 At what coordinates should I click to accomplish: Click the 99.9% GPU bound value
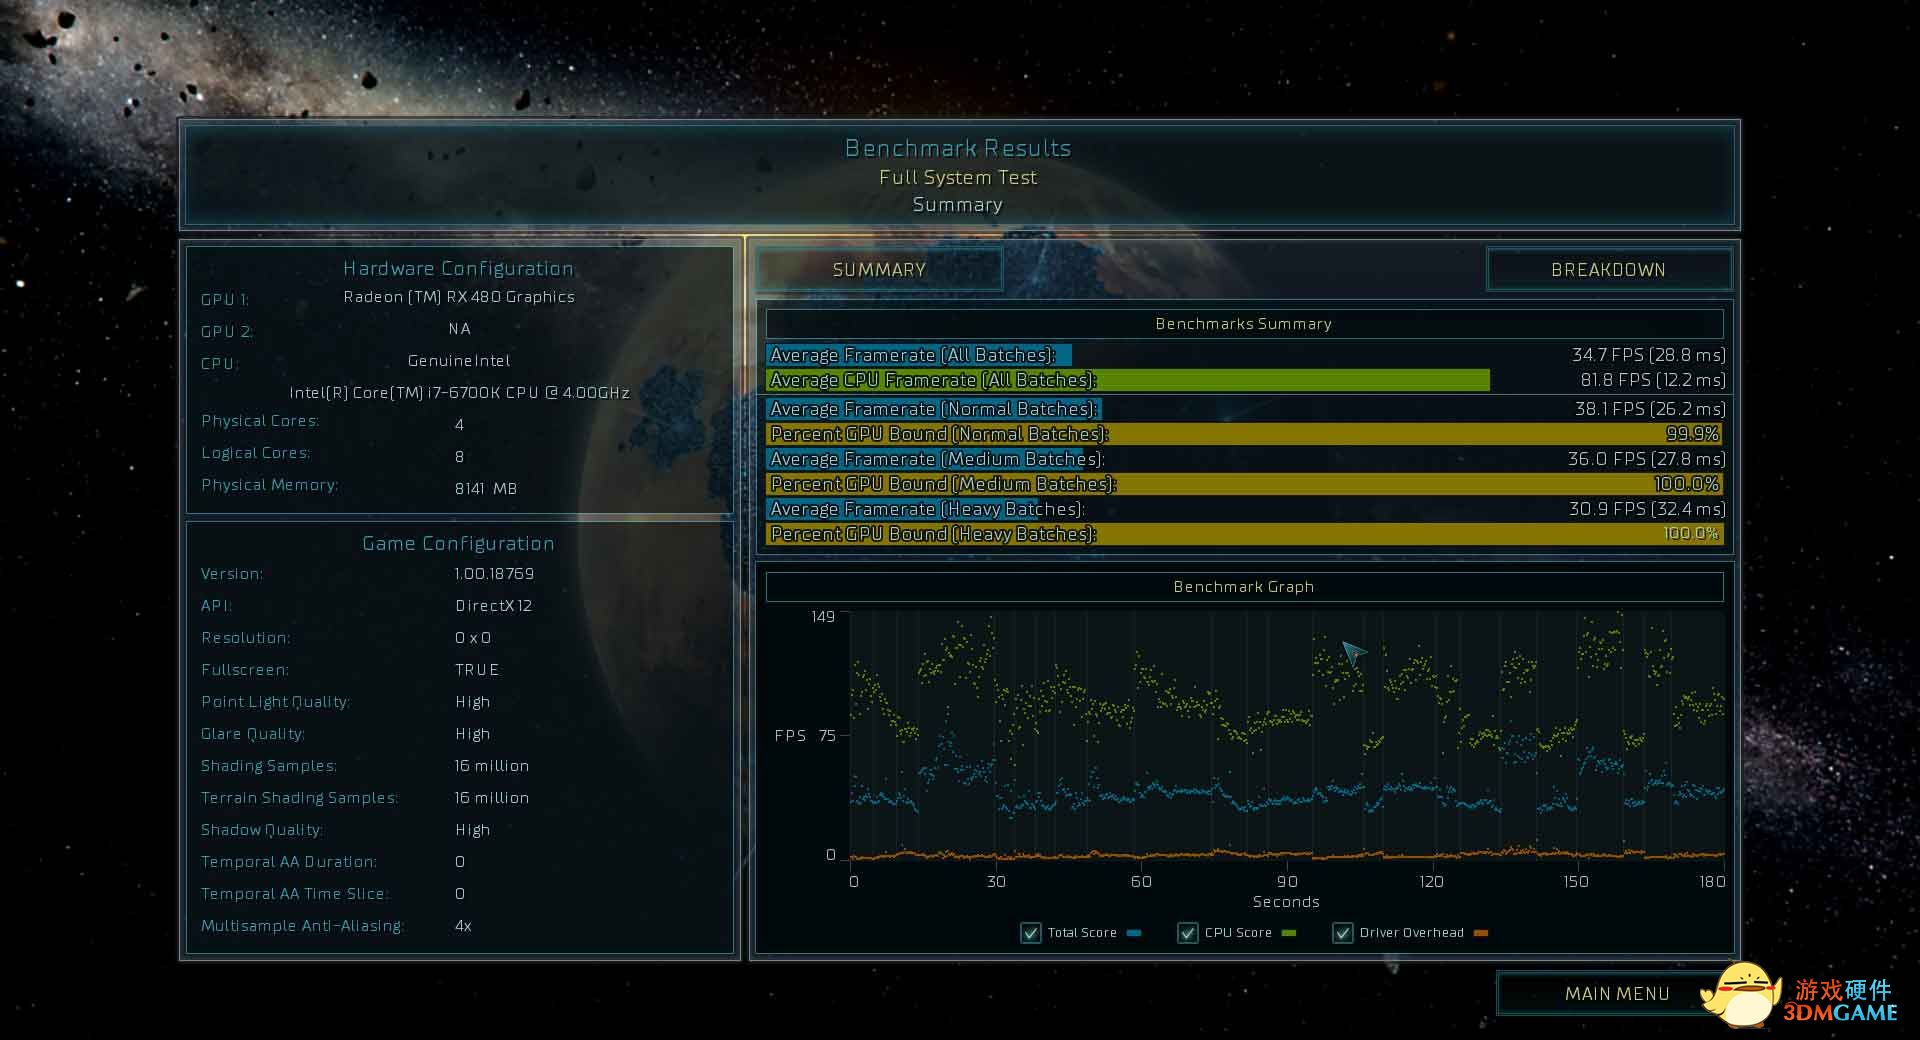[x=1692, y=434]
